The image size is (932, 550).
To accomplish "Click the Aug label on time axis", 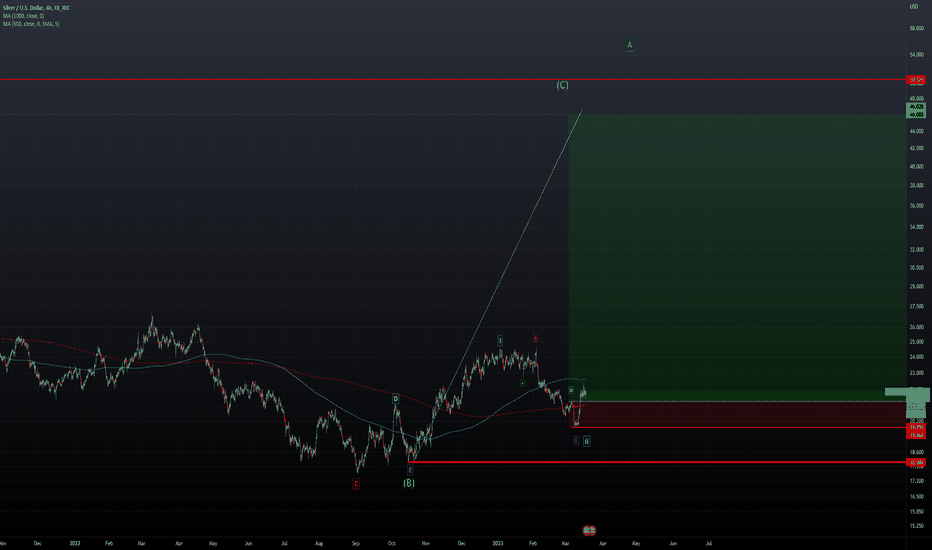I will tap(319, 543).
